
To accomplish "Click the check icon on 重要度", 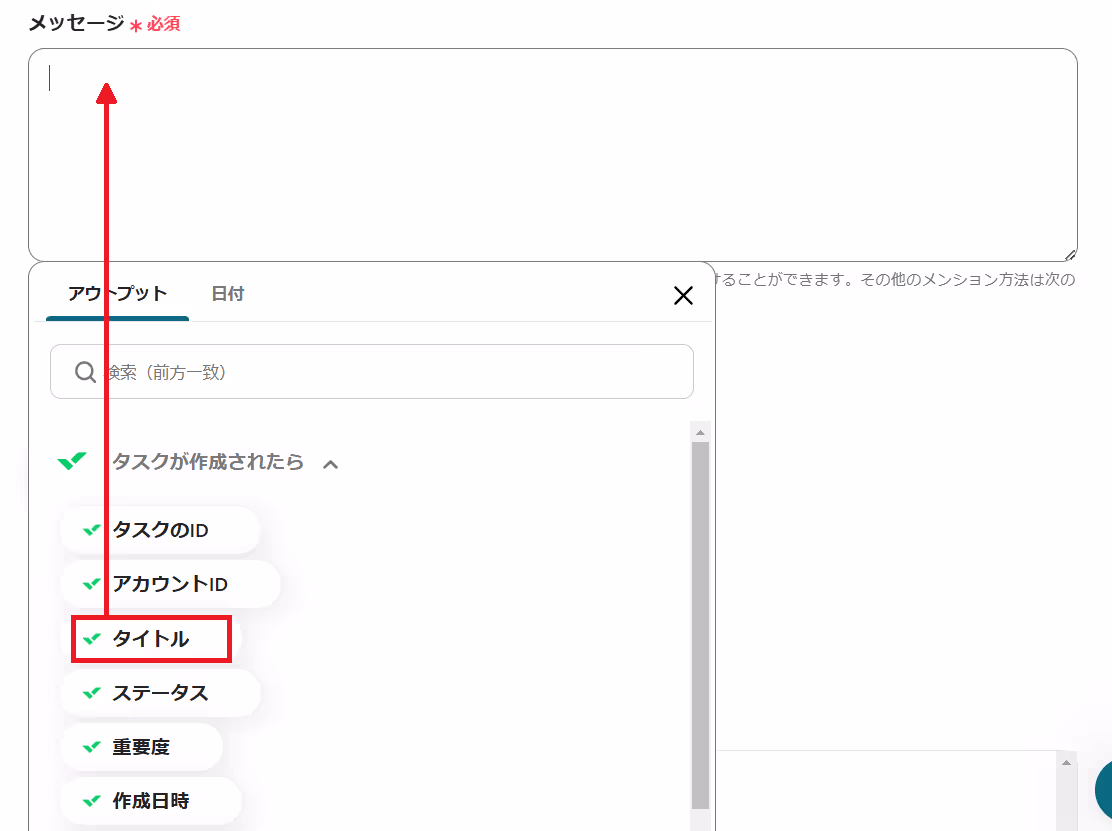I will click(x=91, y=747).
